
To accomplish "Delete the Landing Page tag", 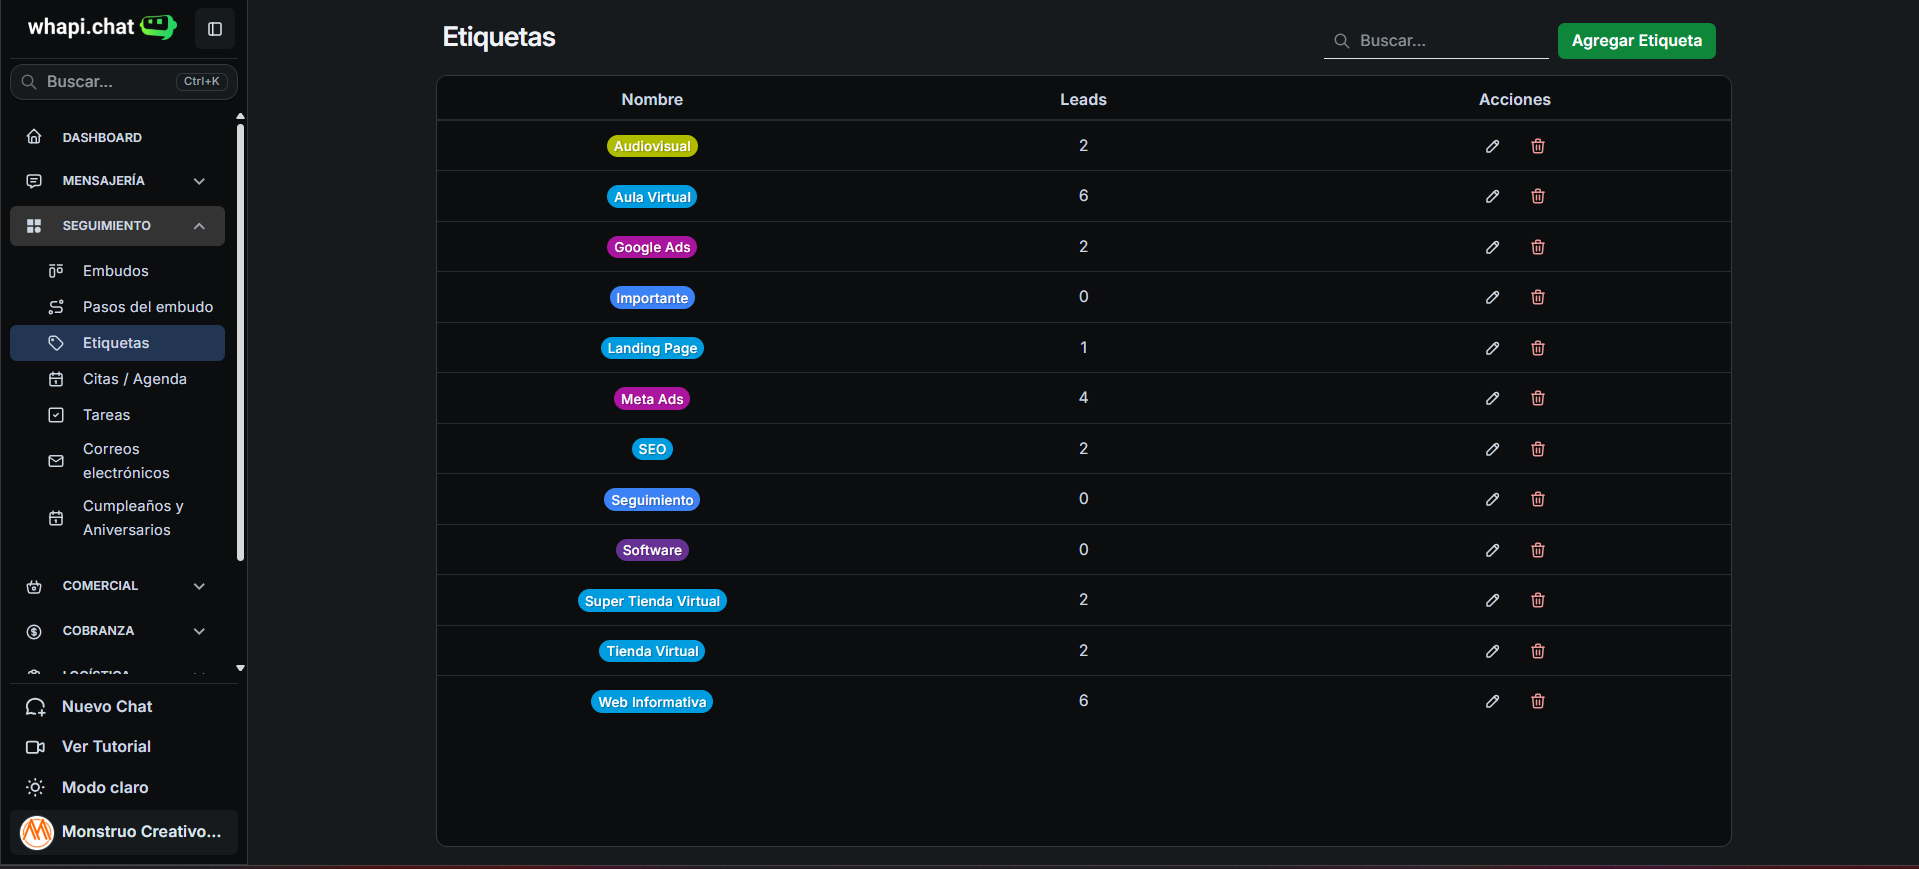I will 1538,348.
